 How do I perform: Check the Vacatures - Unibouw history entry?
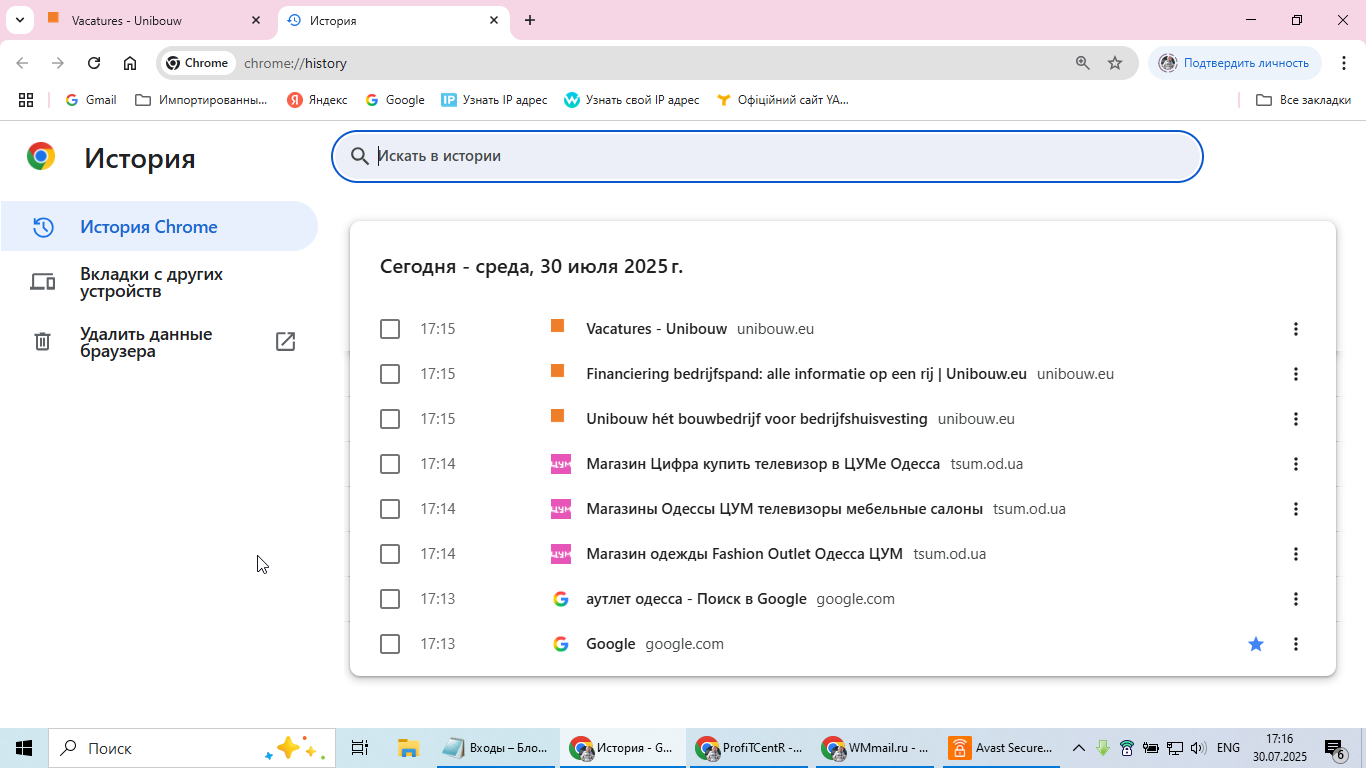click(x=390, y=329)
